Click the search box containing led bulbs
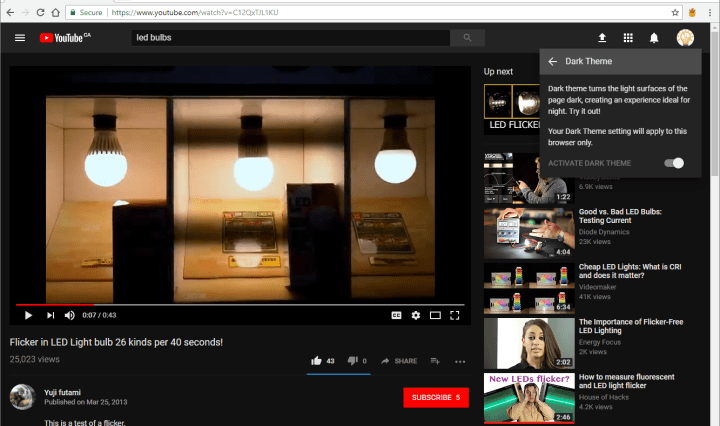The image size is (720, 426). coord(290,38)
